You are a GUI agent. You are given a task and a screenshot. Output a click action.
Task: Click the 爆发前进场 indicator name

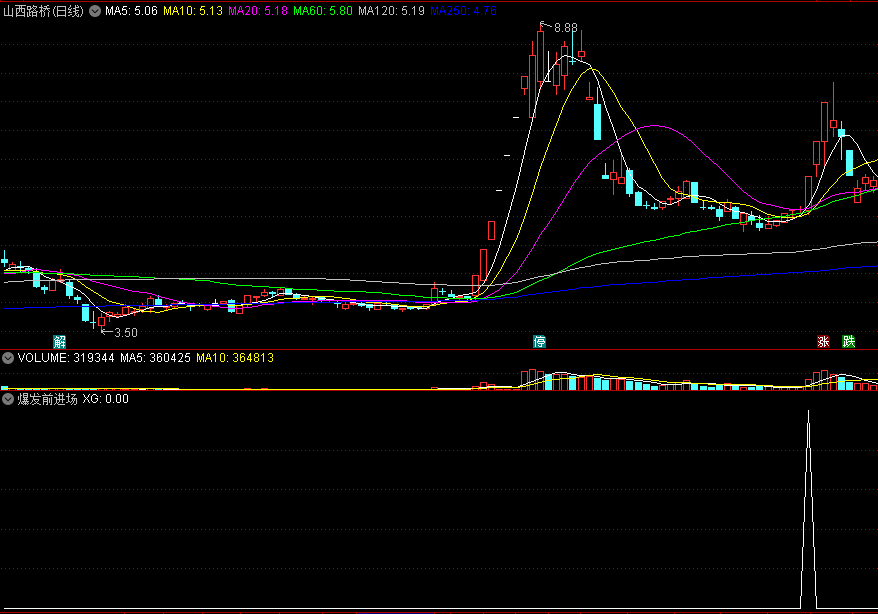(48, 399)
